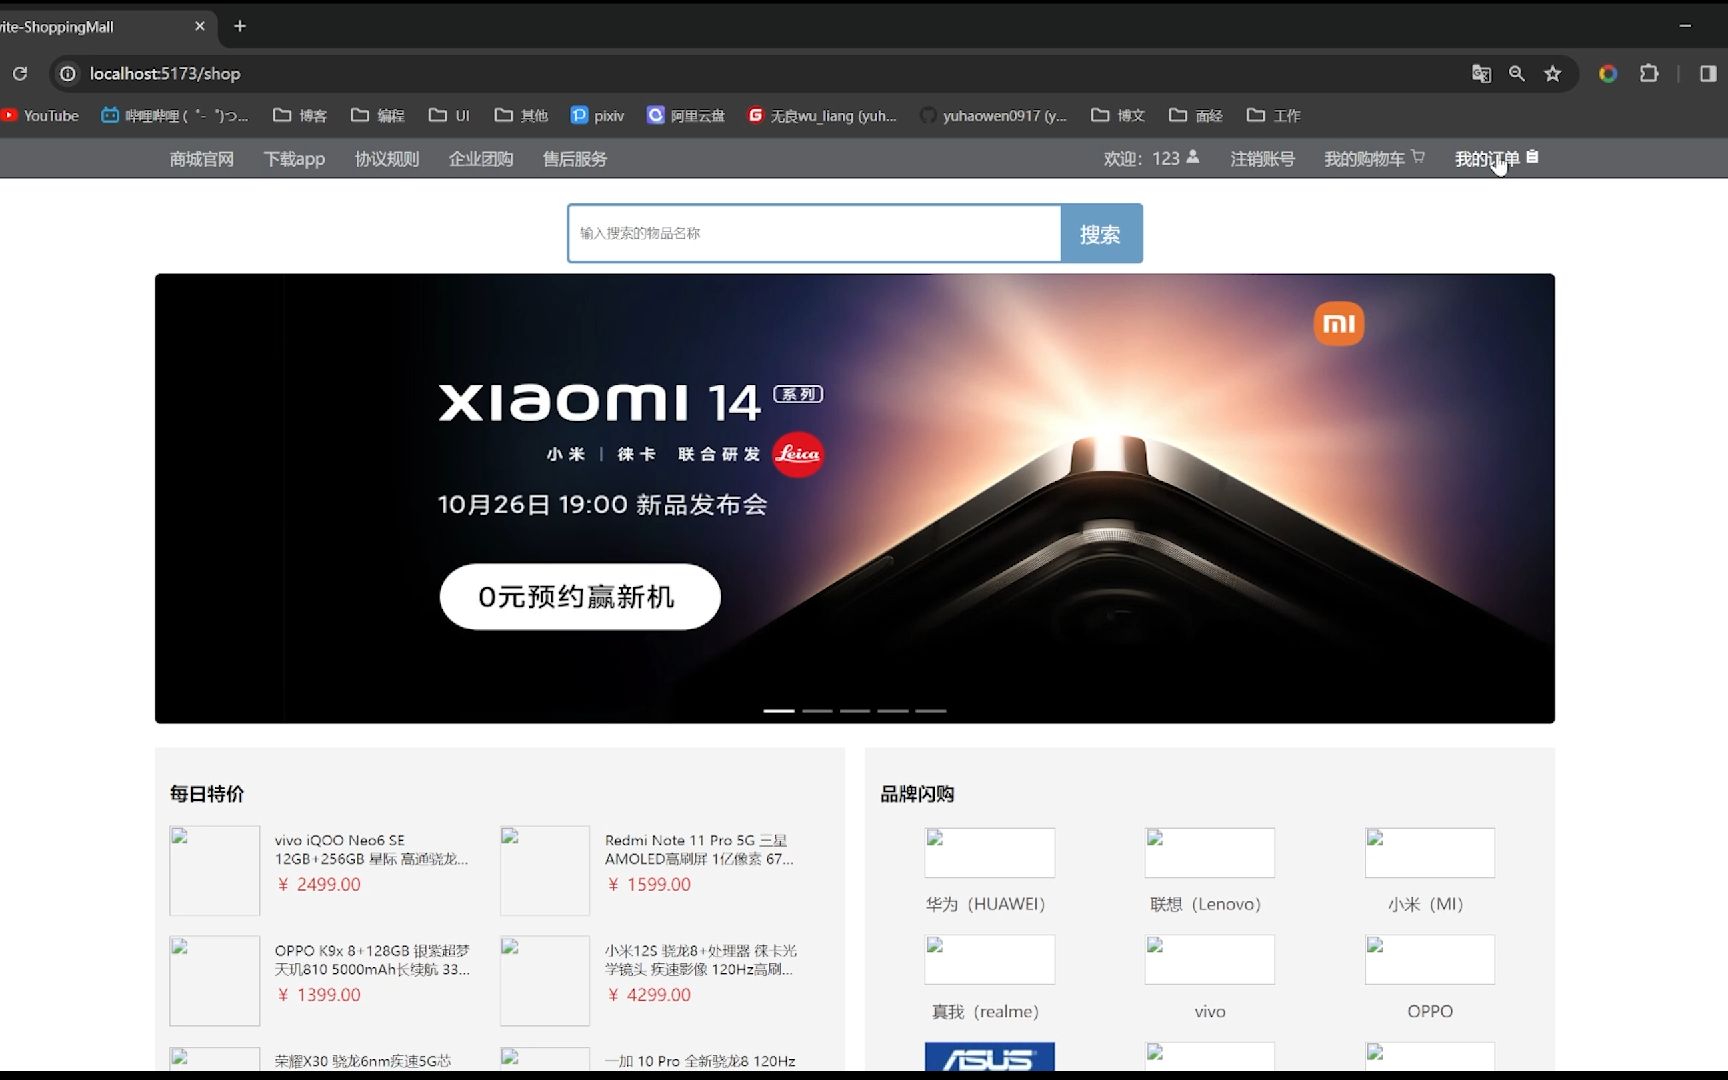This screenshot has height=1080, width=1728.
Task: Open the 真我 (realme) brand logo
Action: click(990, 960)
